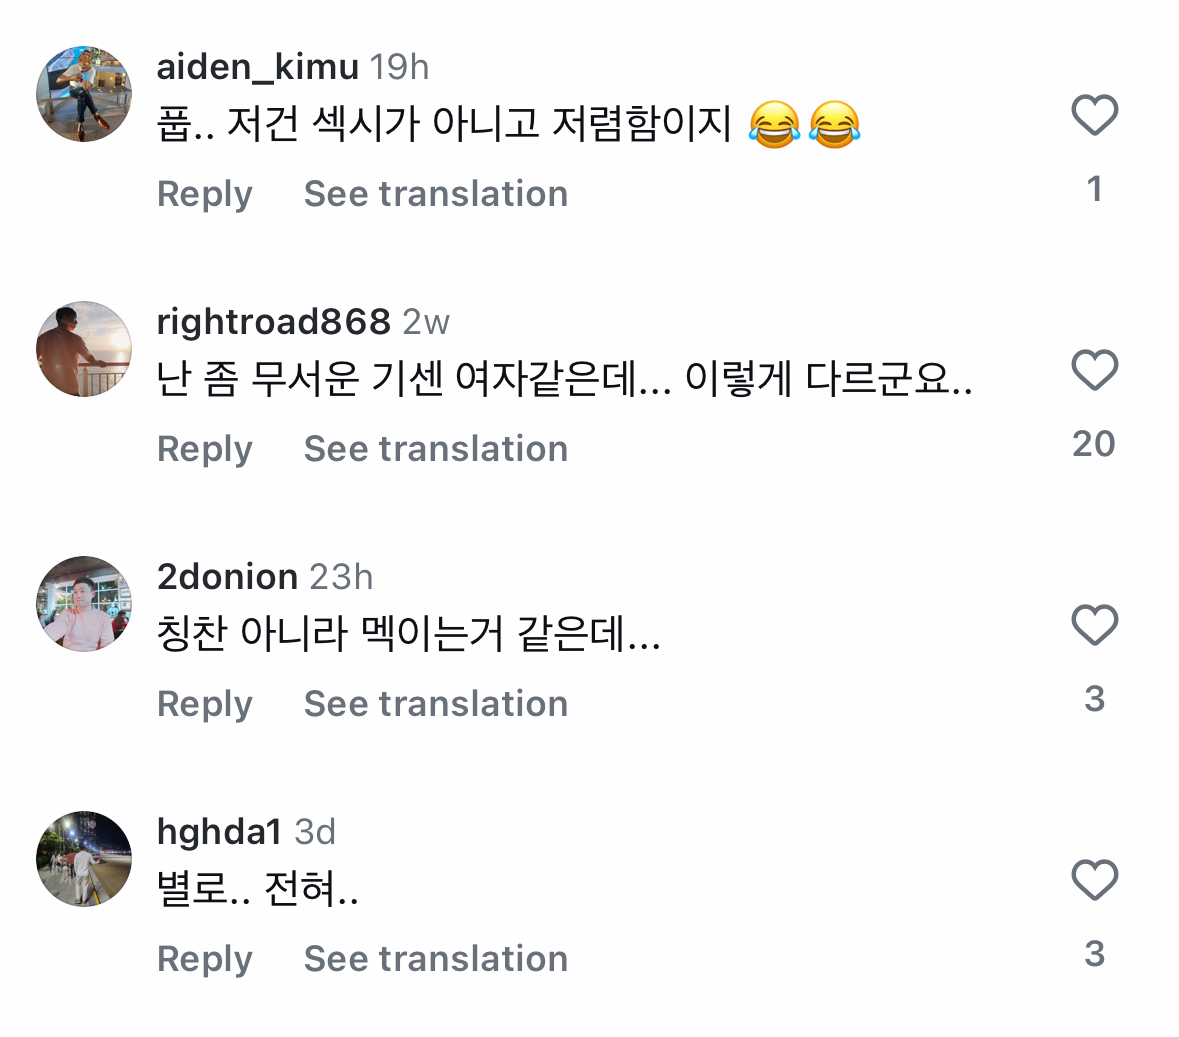Like aiden_kimu's comment with the heart
This screenshot has width=1179, height=1037.
1094,115
